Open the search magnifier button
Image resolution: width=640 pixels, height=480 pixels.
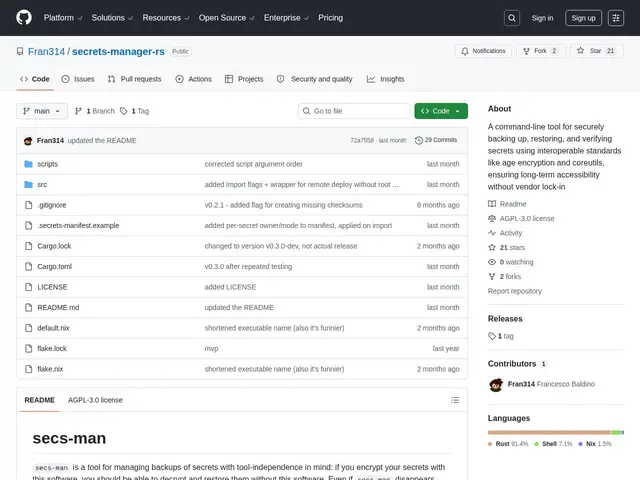512,18
